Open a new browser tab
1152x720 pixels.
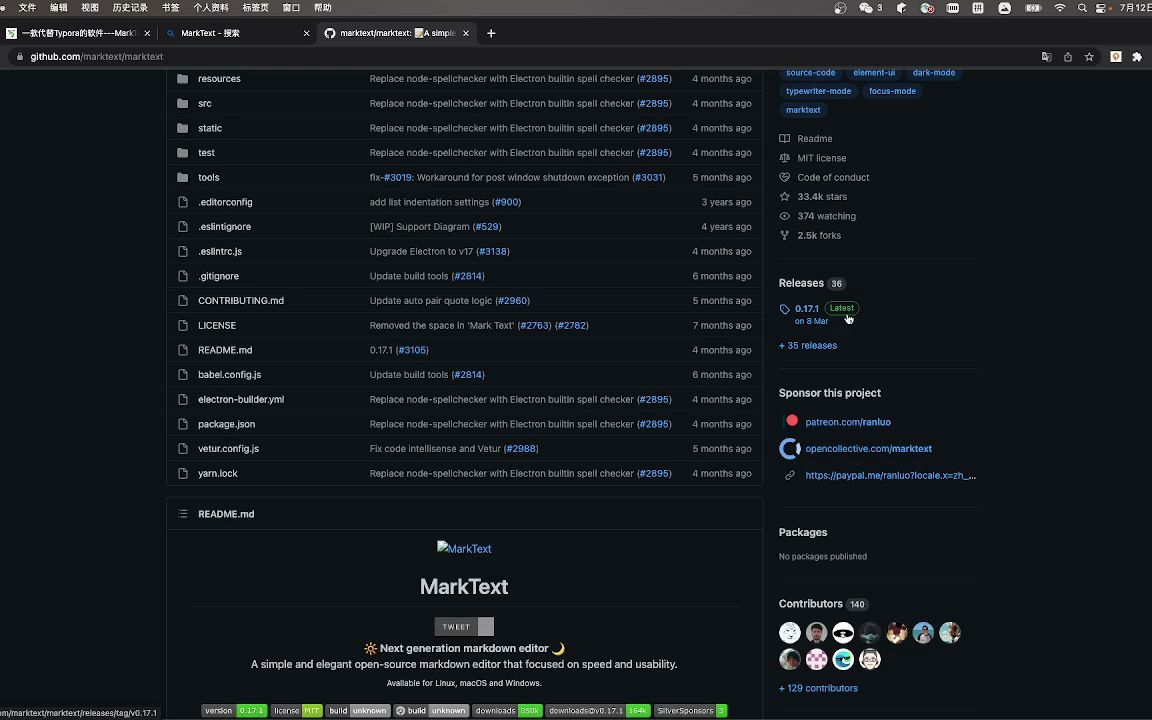coord(491,33)
